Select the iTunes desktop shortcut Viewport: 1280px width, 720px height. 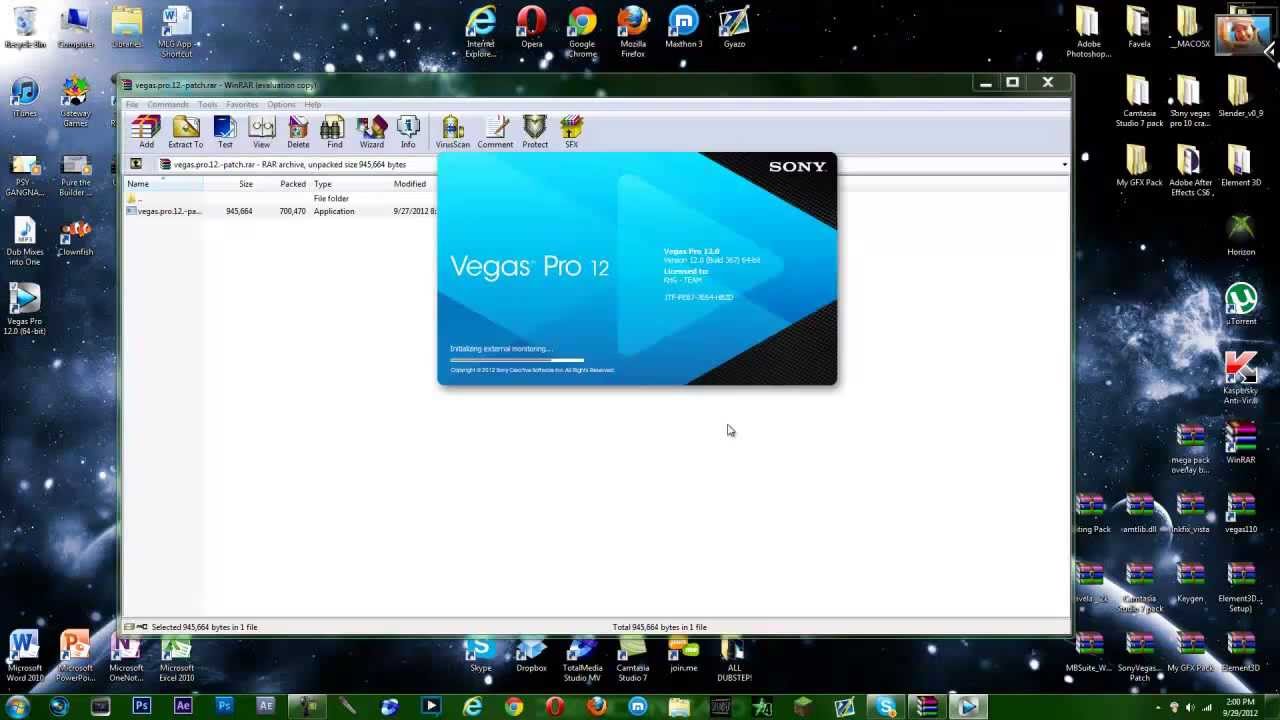(25, 97)
